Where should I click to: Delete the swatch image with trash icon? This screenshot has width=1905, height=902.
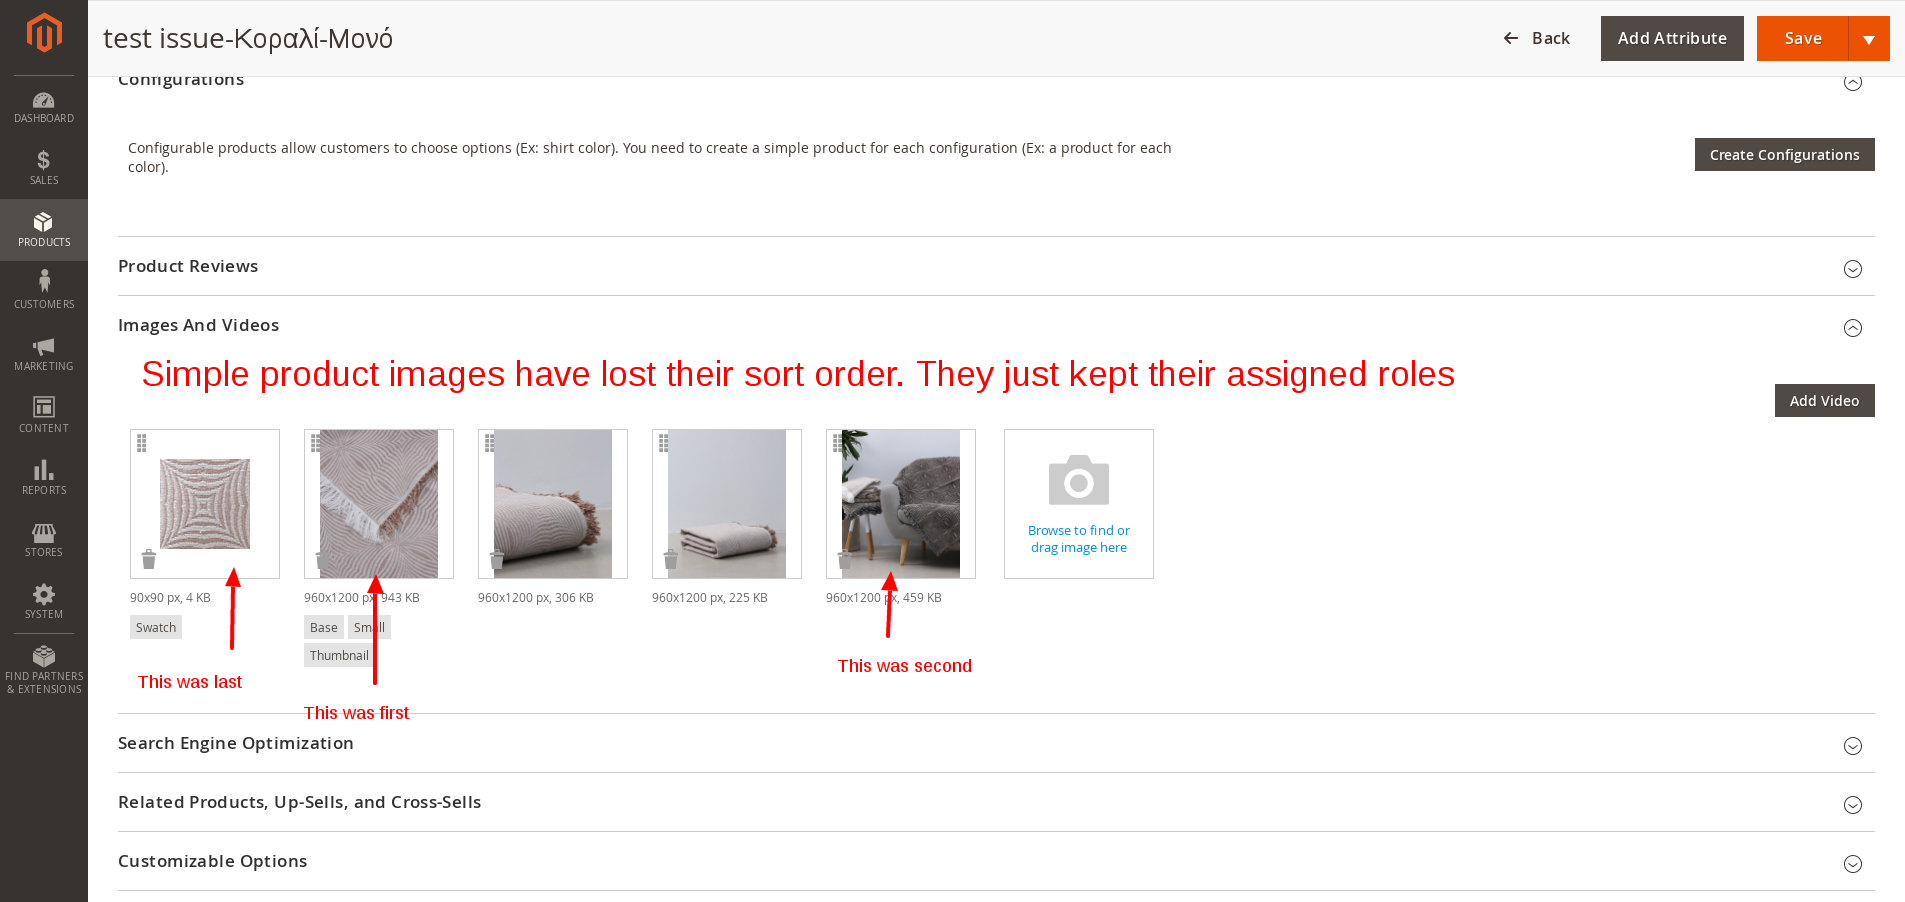[149, 559]
